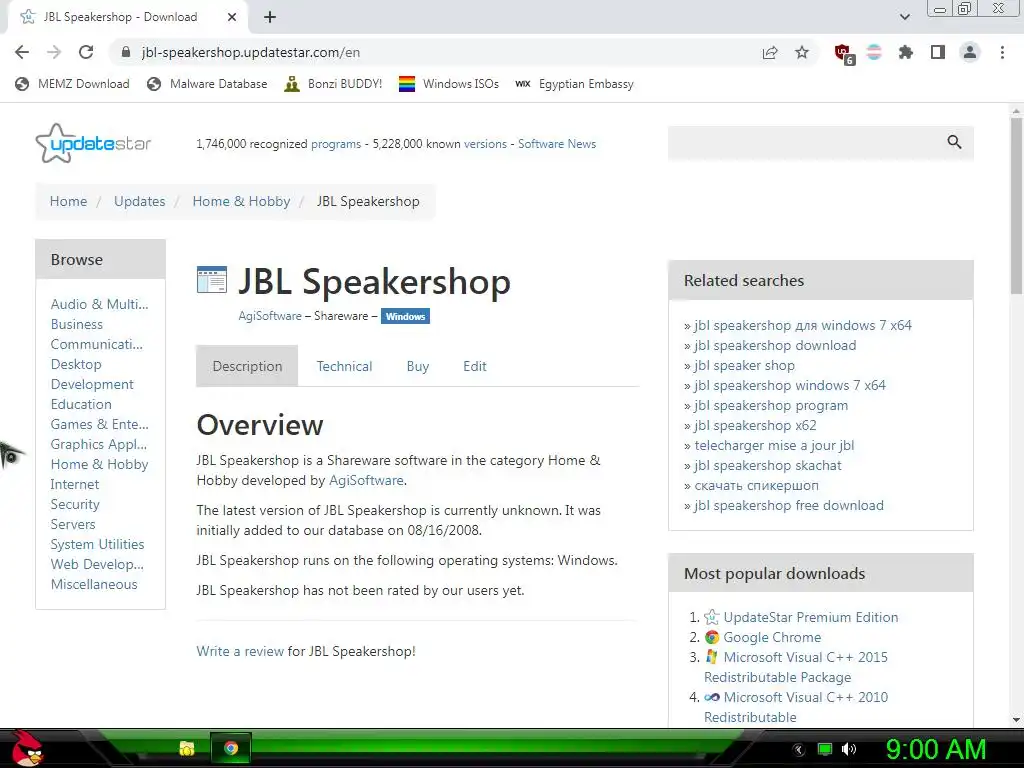Open the file explorer taskbar icon
1024x768 pixels.
187,748
